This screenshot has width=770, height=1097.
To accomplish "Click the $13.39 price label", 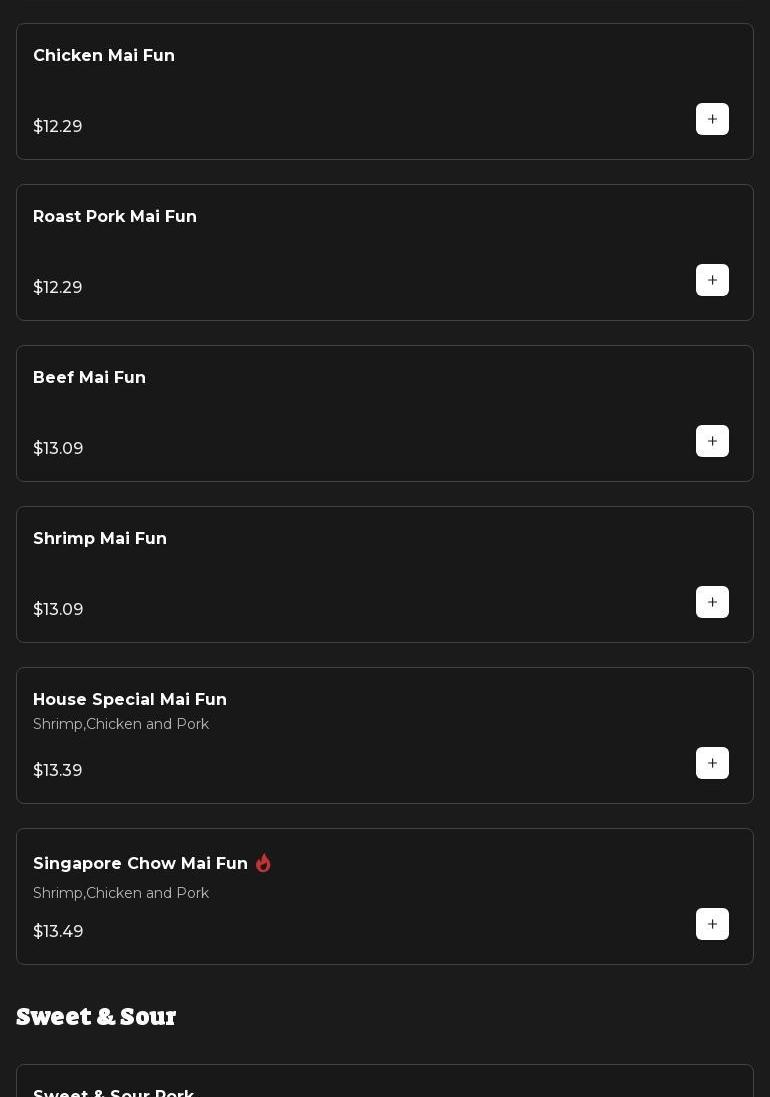I will 58,771.
